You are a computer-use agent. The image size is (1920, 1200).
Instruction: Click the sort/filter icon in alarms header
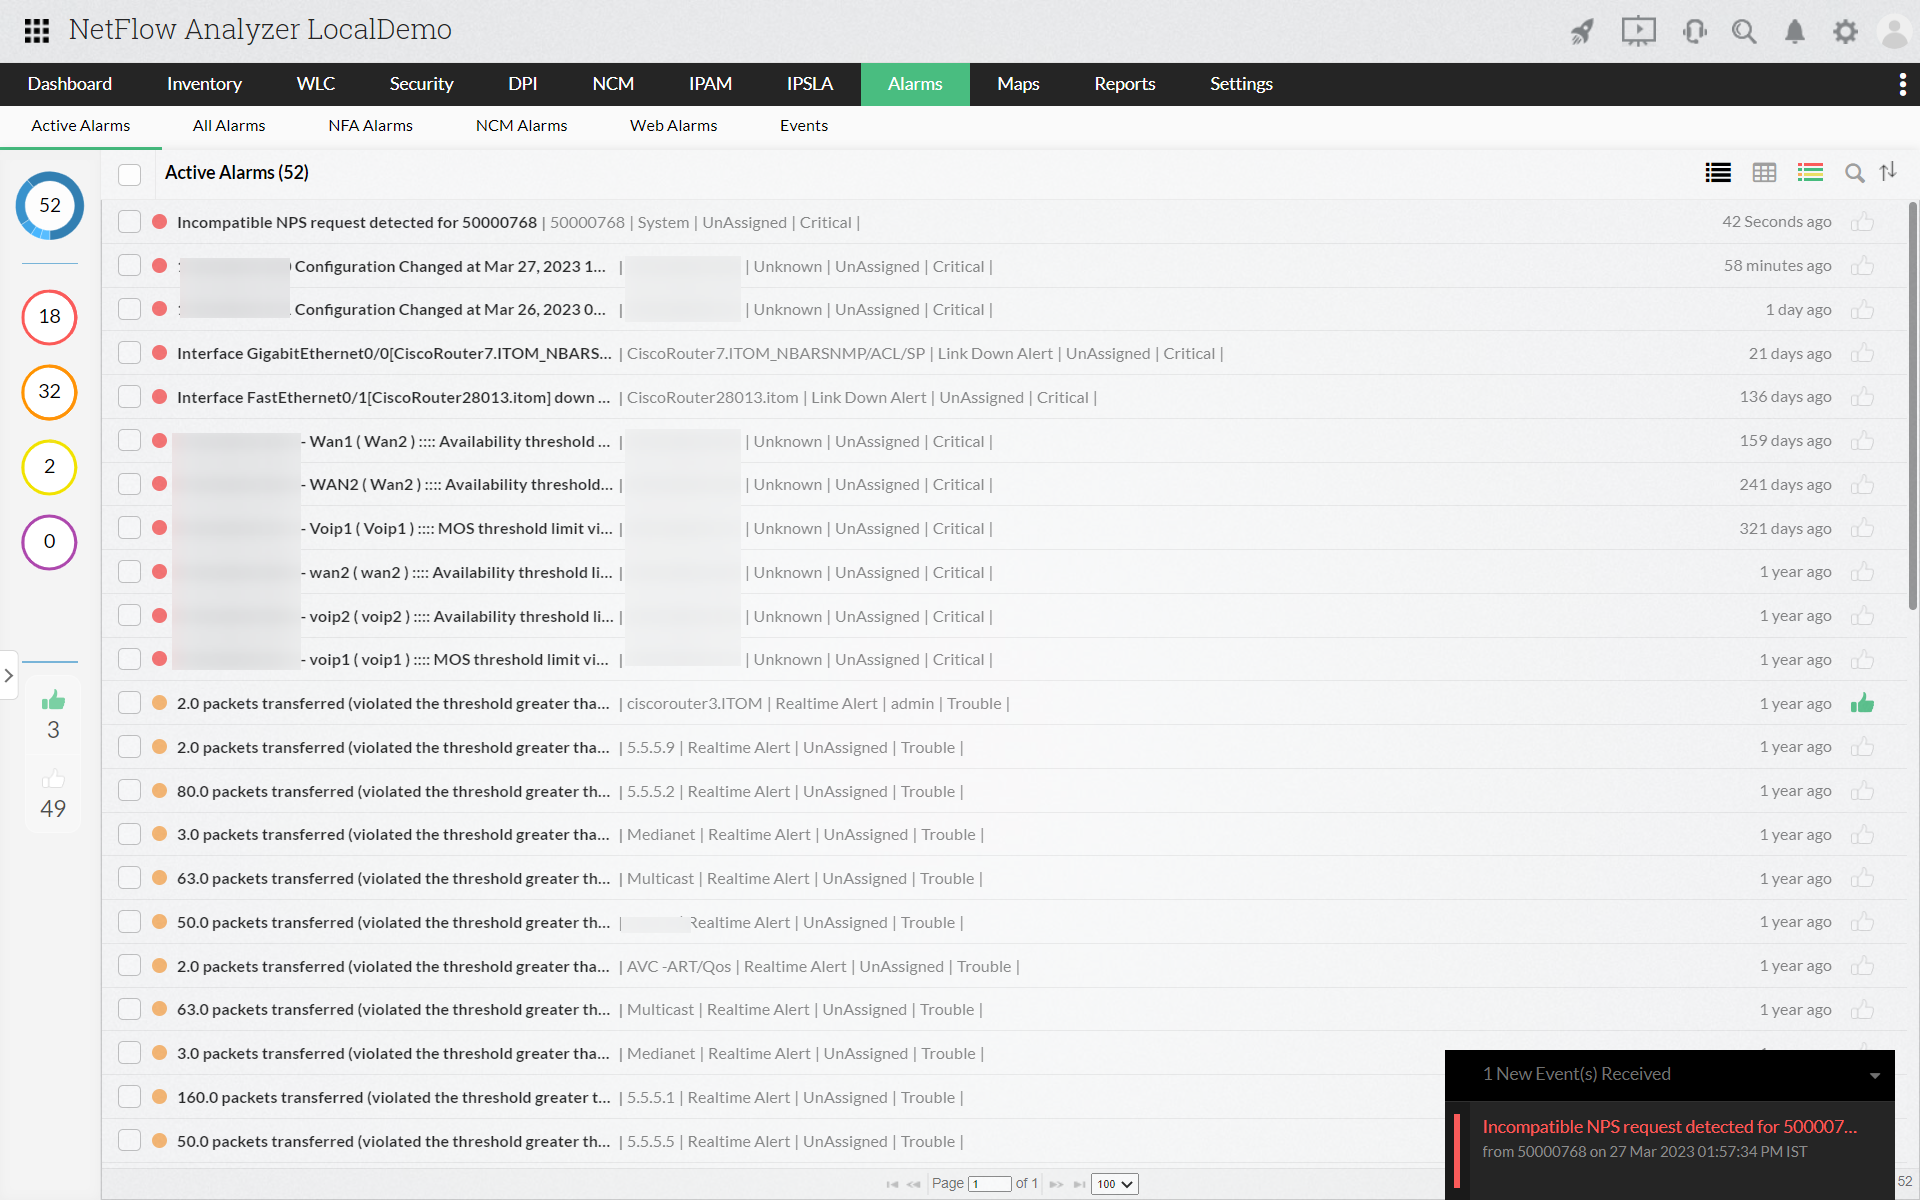[x=1888, y=173]
